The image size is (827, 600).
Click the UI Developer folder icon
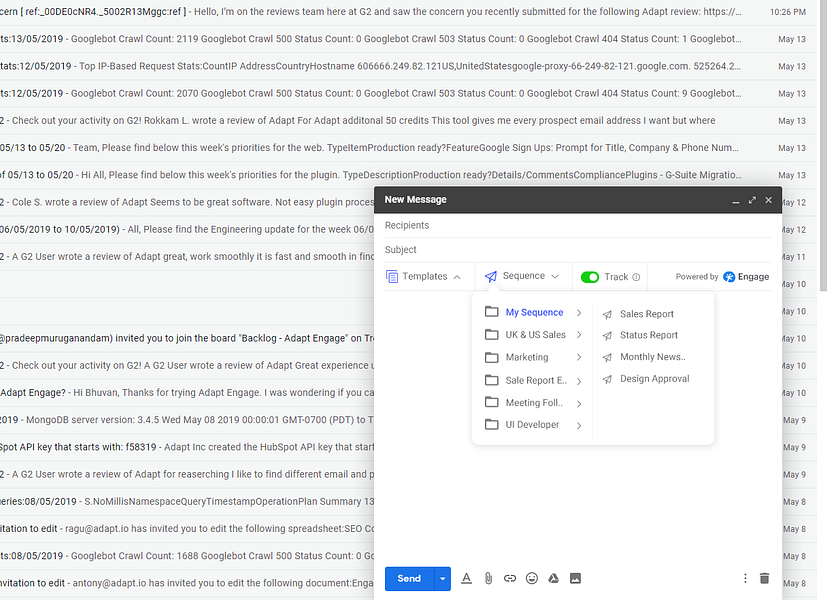[492, 424]
